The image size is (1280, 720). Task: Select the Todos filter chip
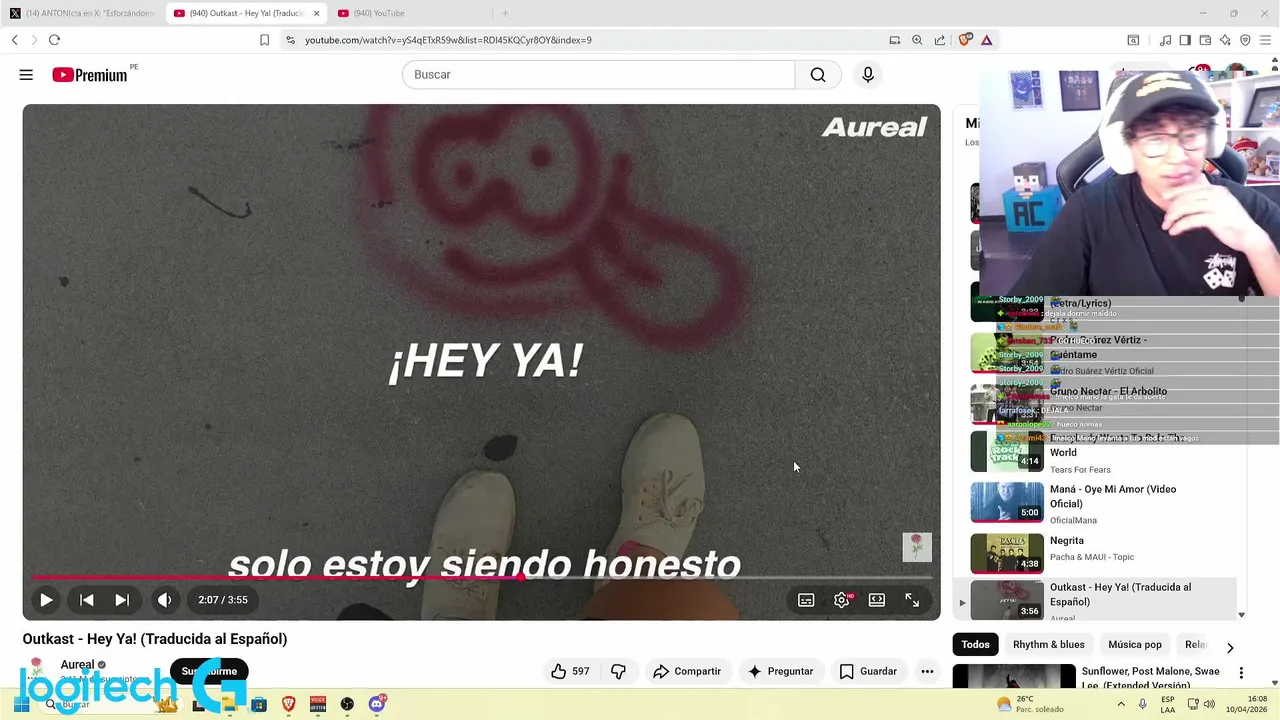click(x=975, y=645)
